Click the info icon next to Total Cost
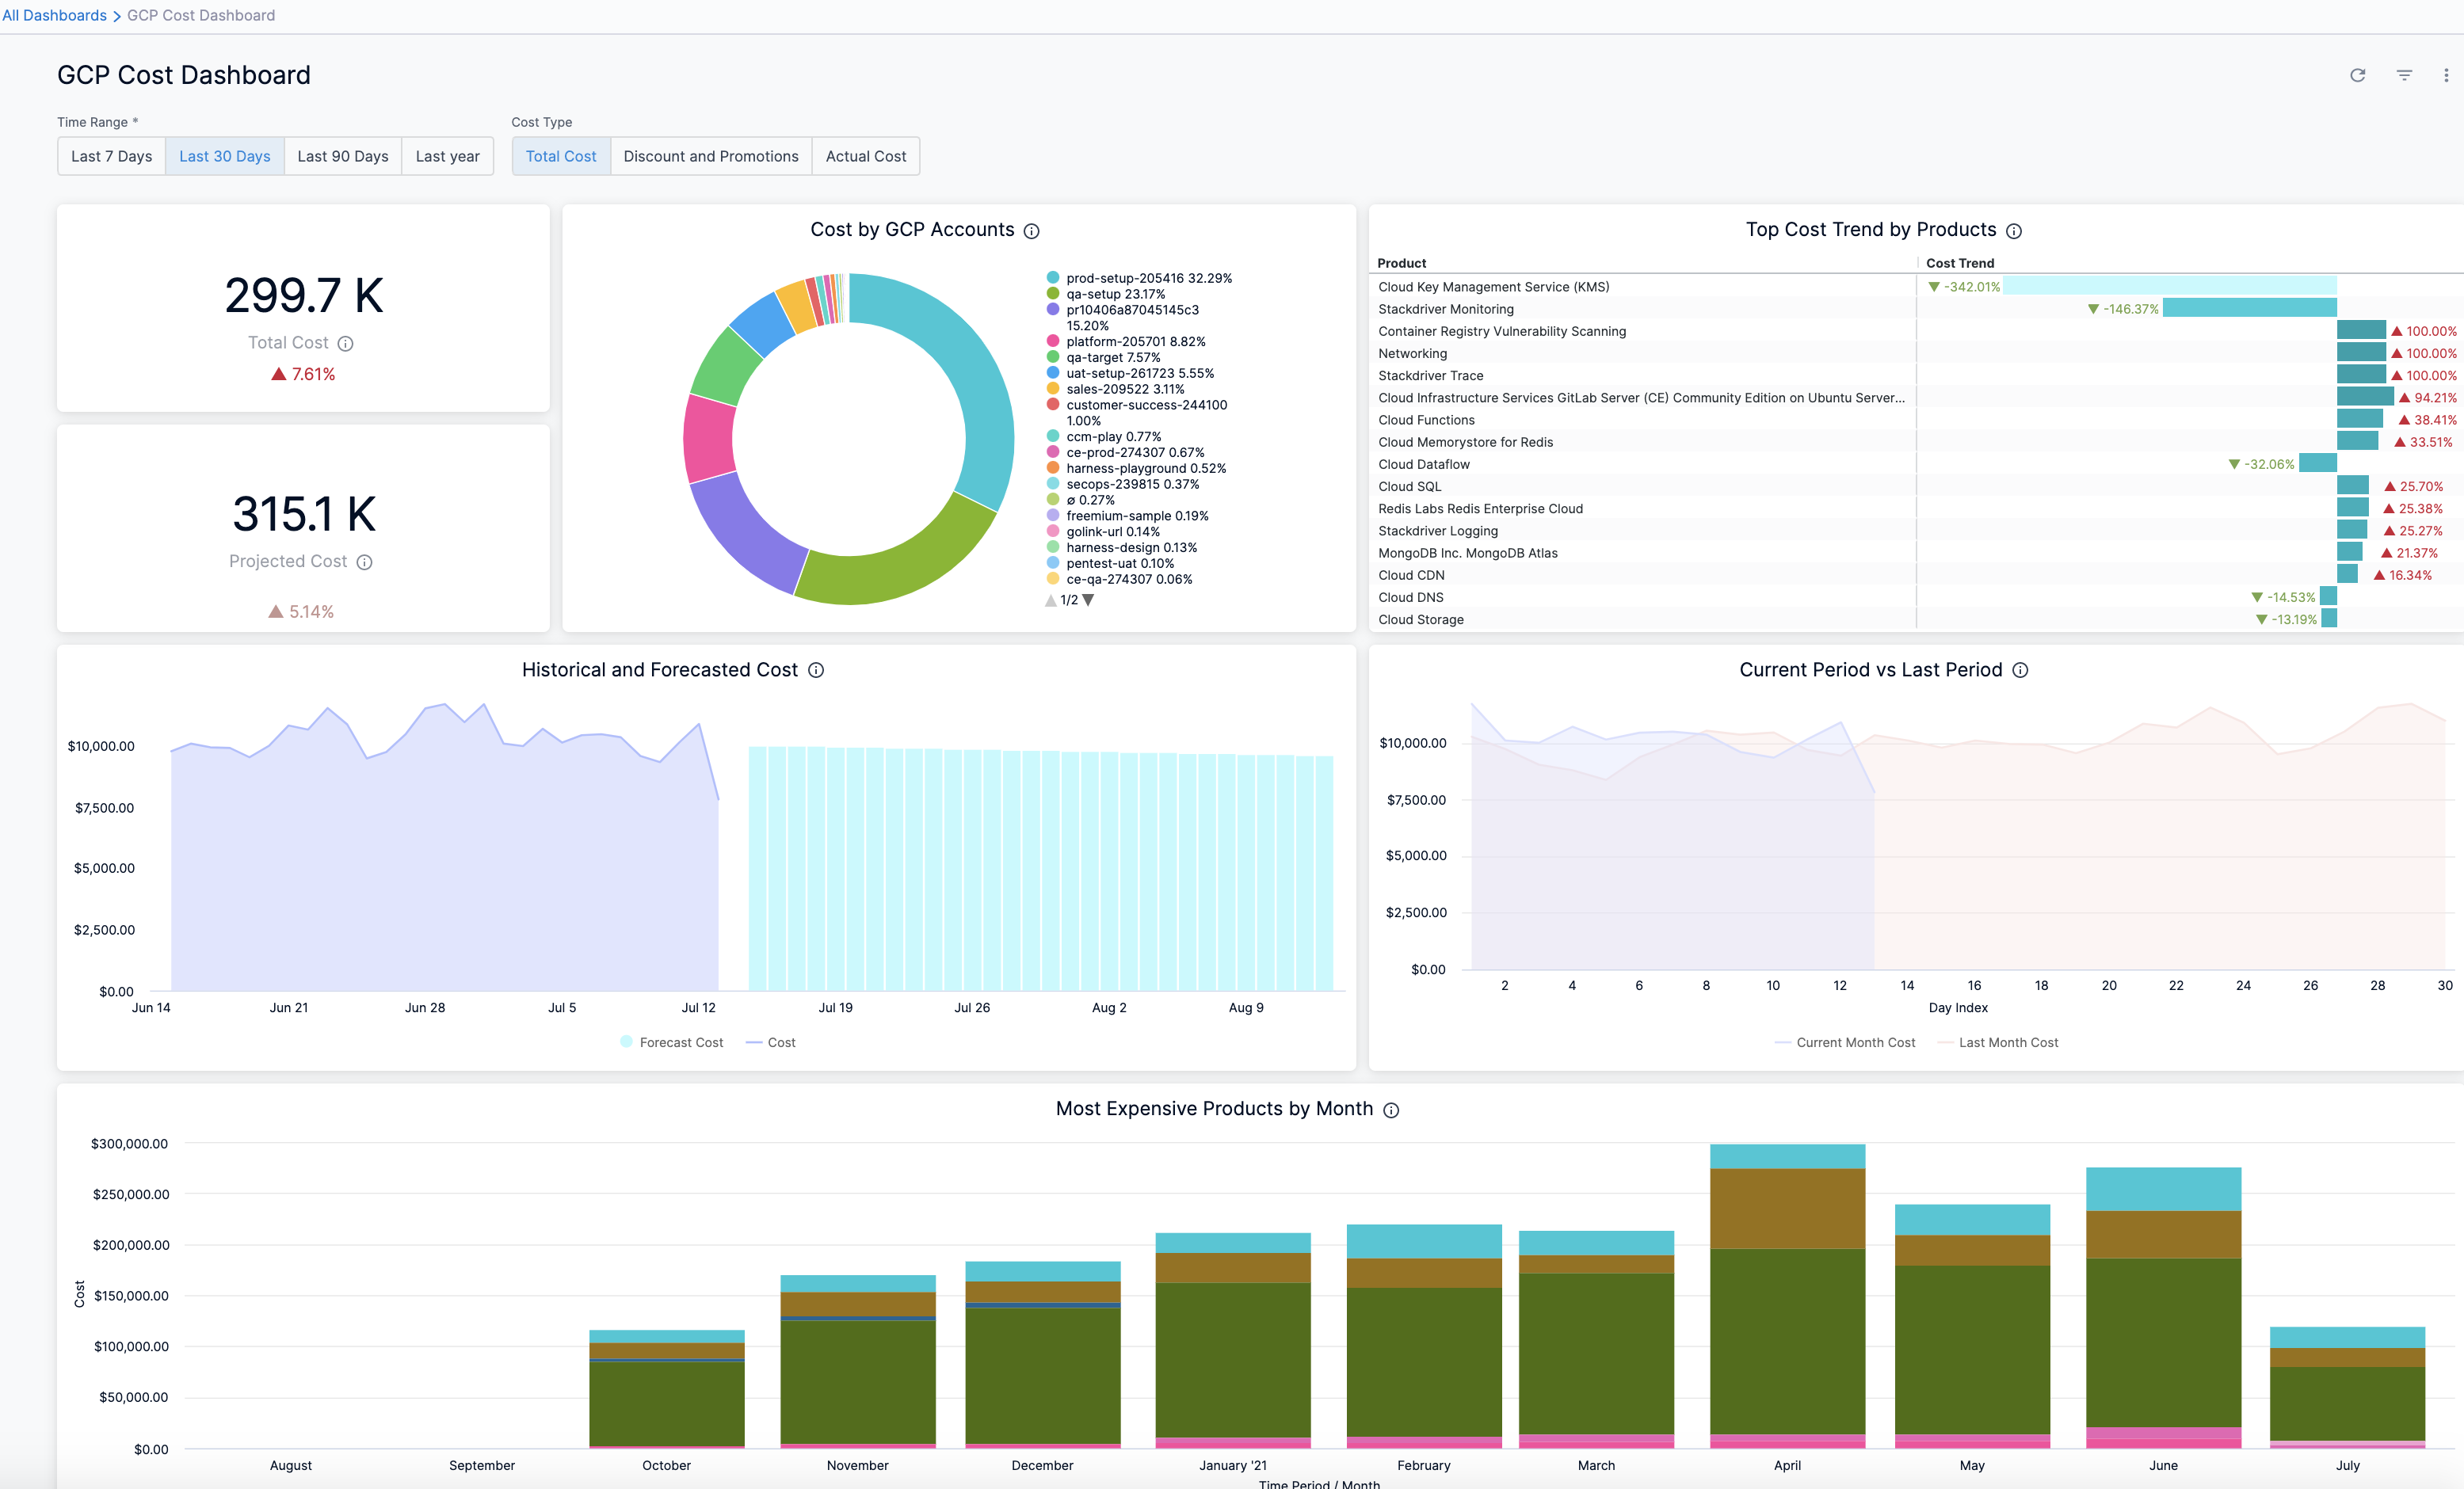 345,343
